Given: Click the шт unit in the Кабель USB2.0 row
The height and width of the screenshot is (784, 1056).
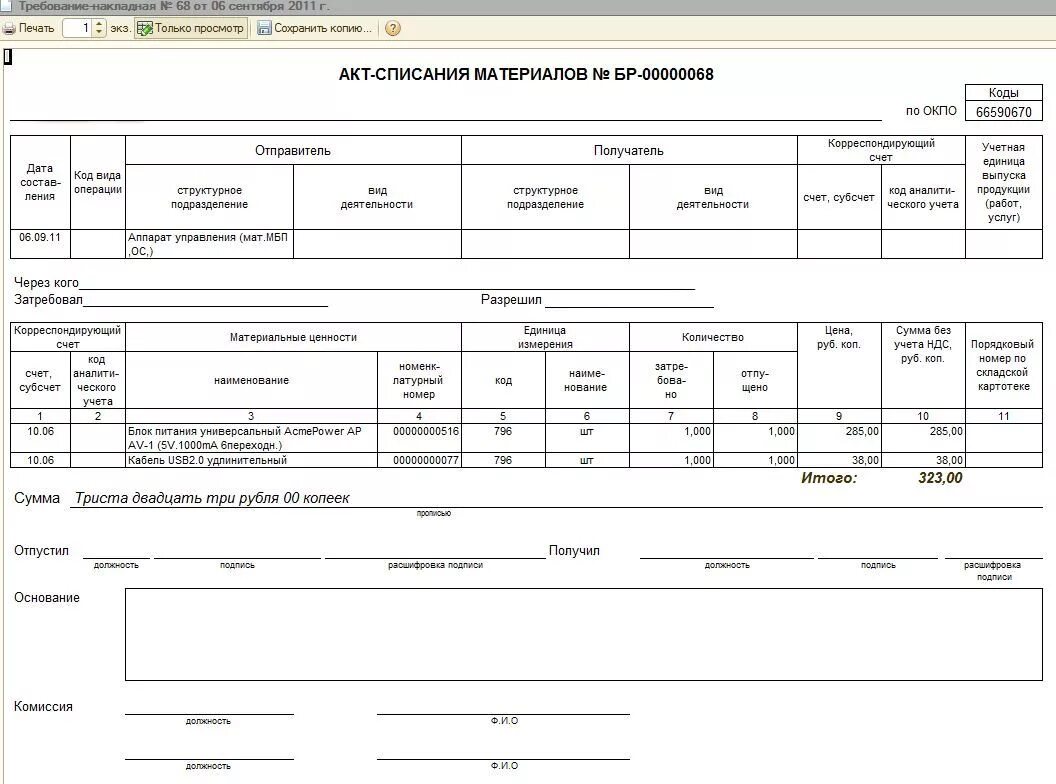Looking at the screenshot, I should tap(587, 460).
